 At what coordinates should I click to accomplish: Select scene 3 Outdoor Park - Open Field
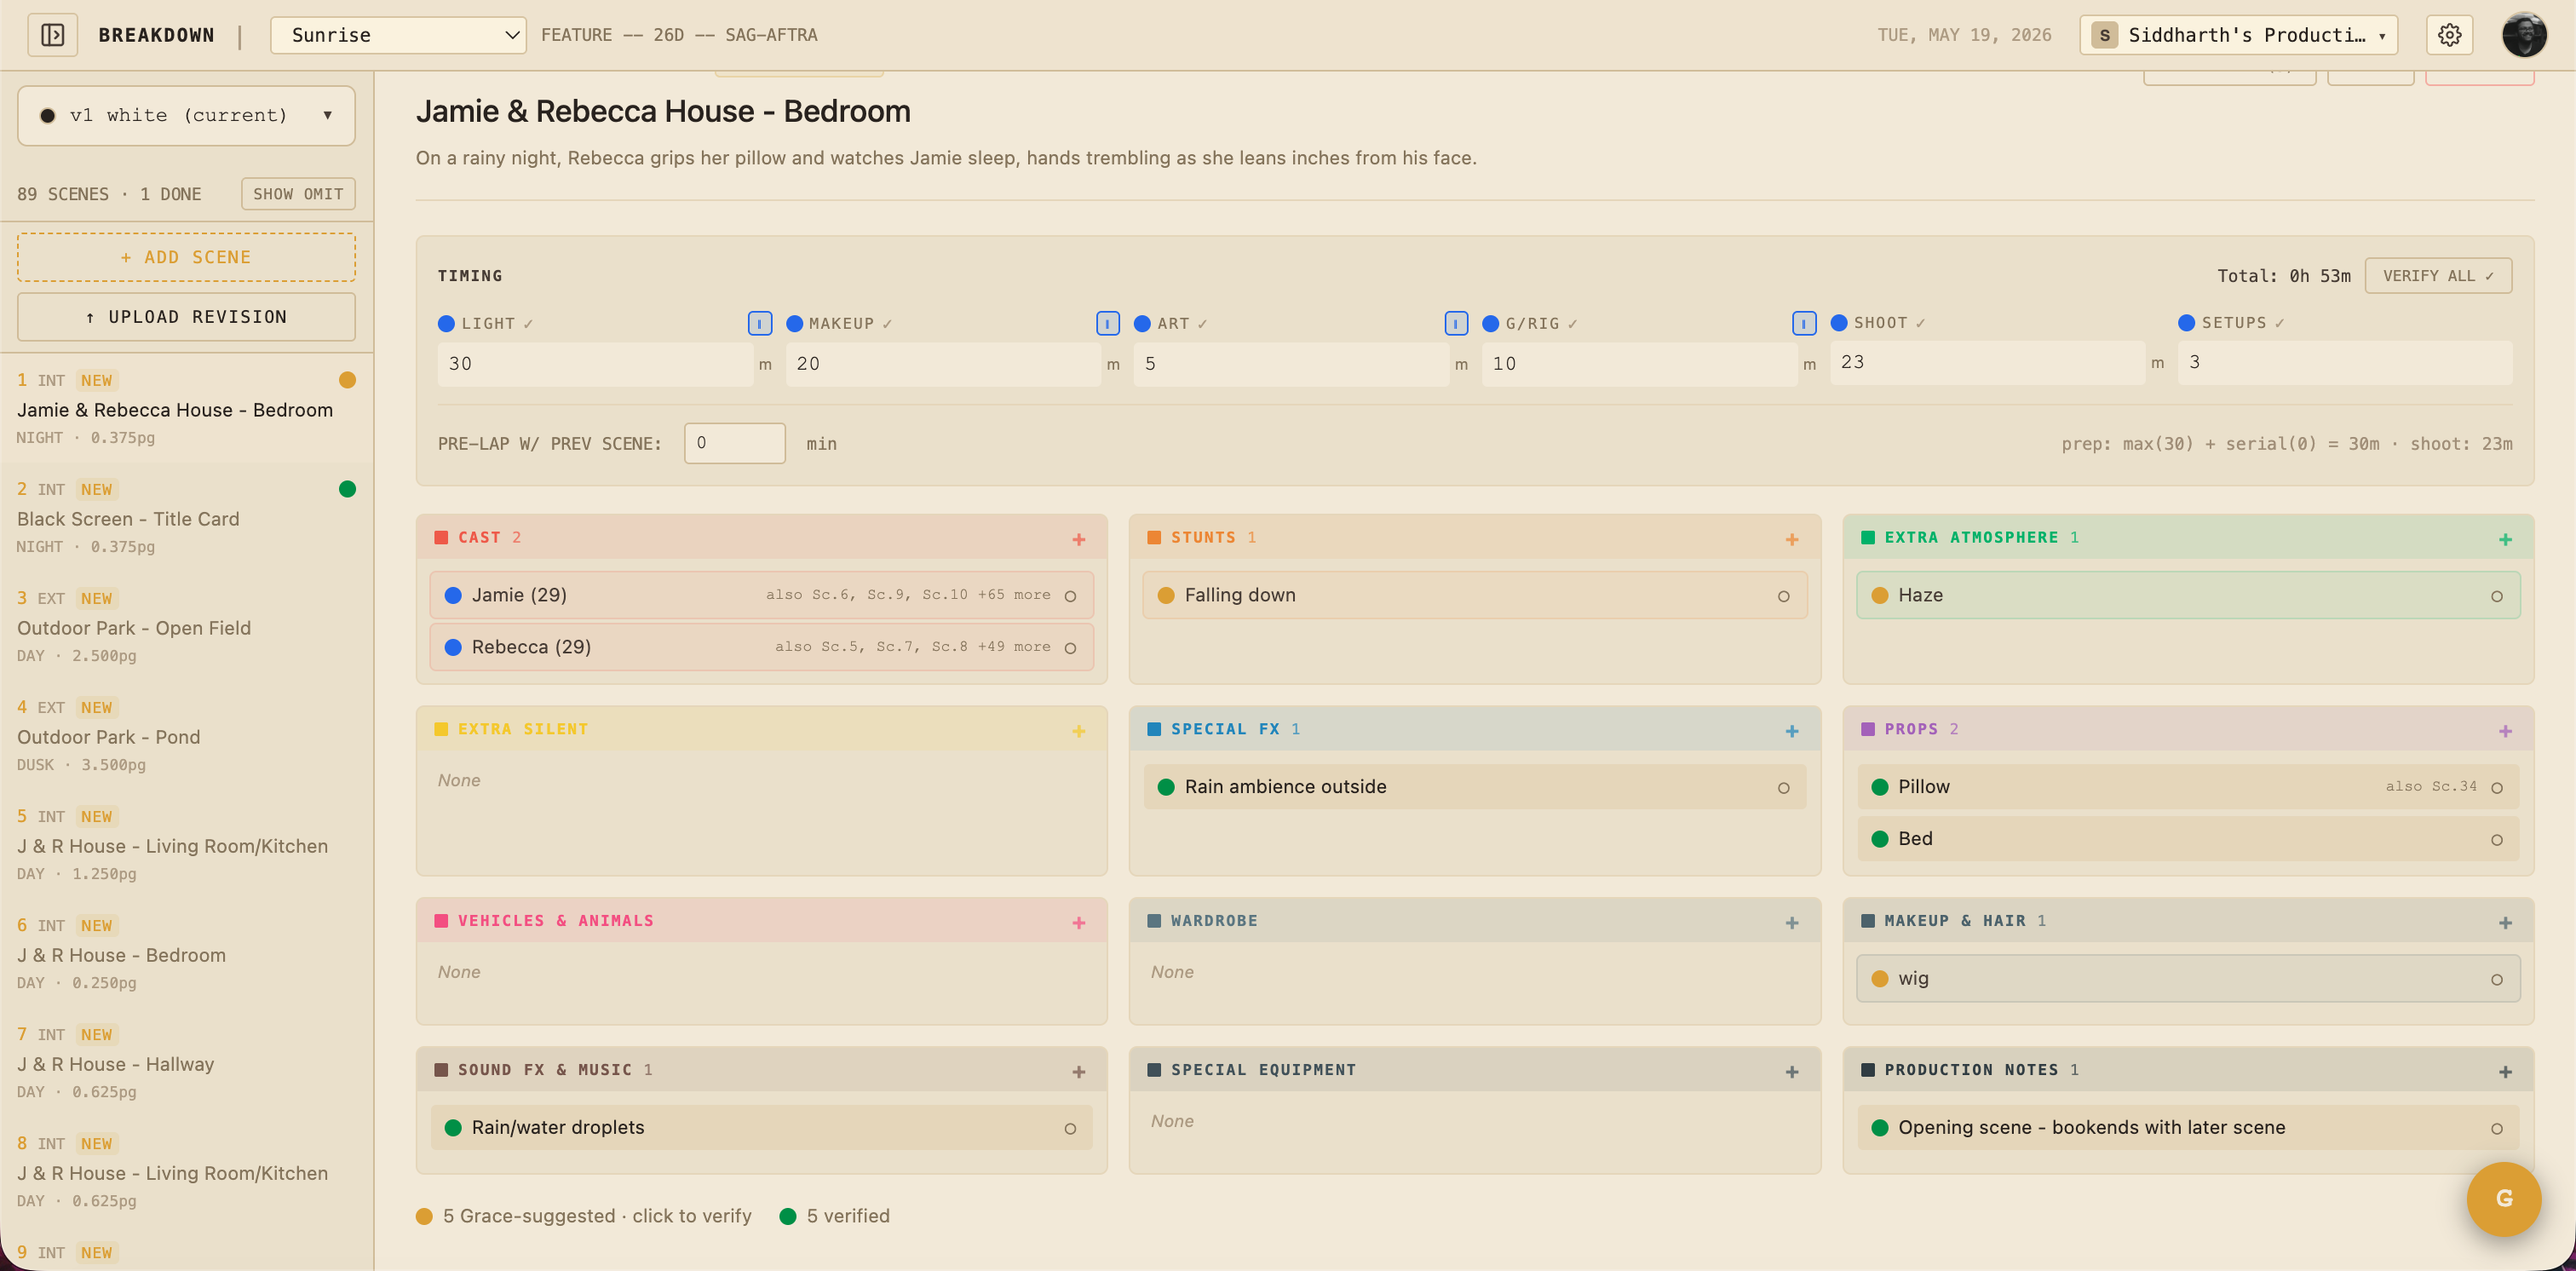point(186,626)
